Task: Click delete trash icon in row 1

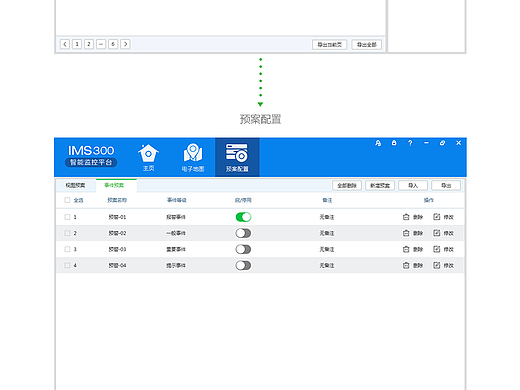Action: [406, 217]
